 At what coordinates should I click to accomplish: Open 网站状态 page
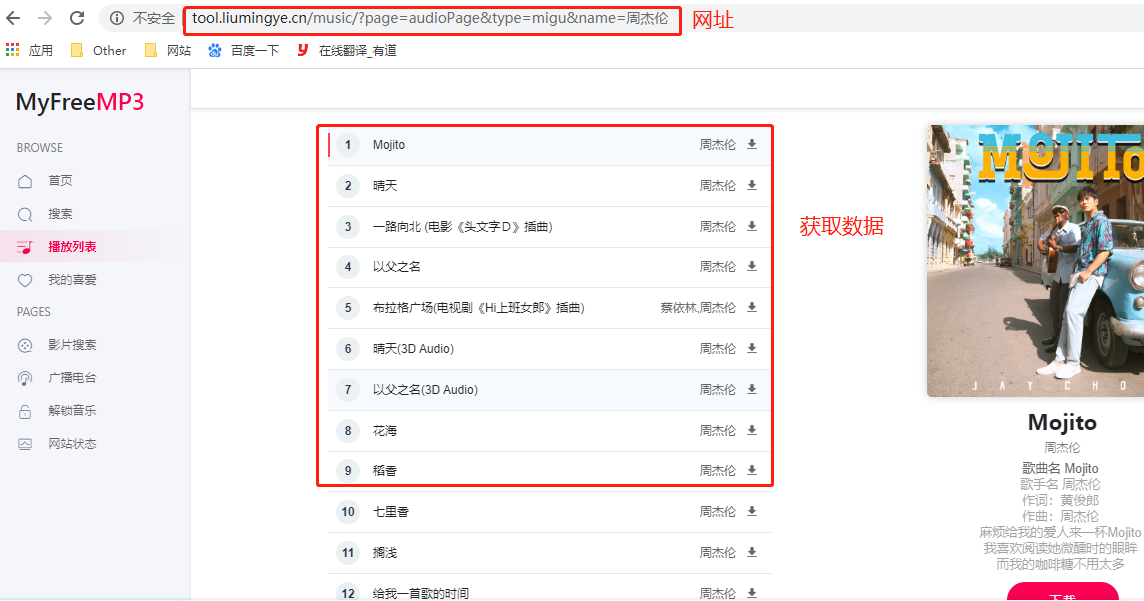click(72, 443)
